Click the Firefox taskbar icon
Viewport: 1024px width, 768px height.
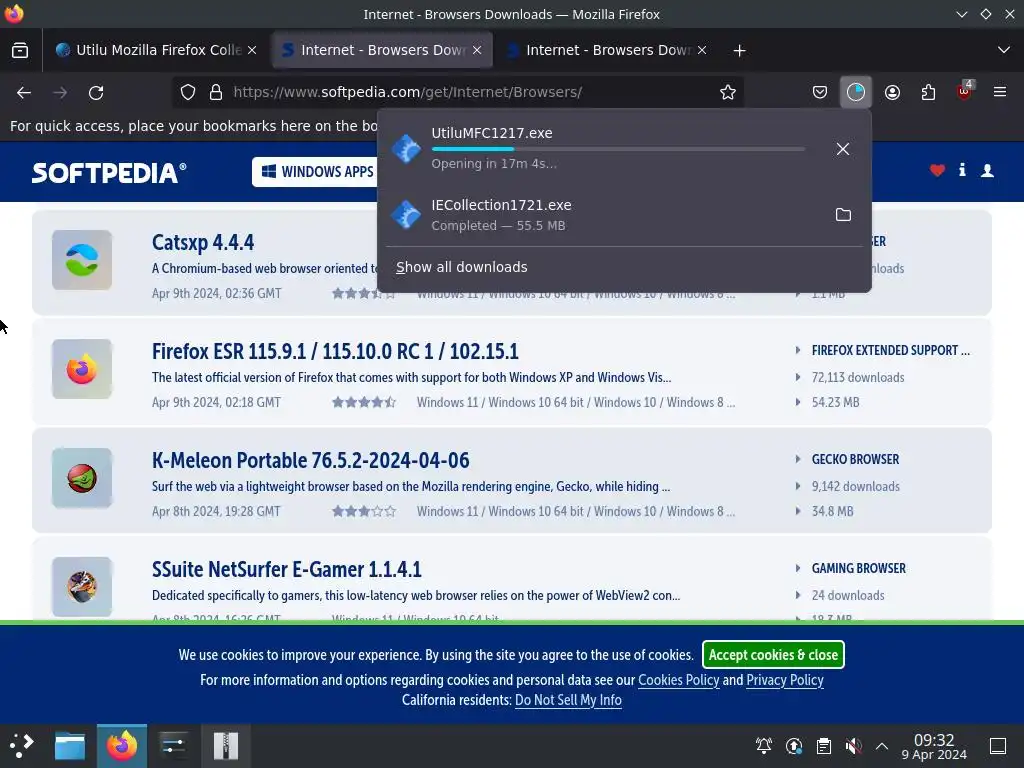click(x=122, y=746)
